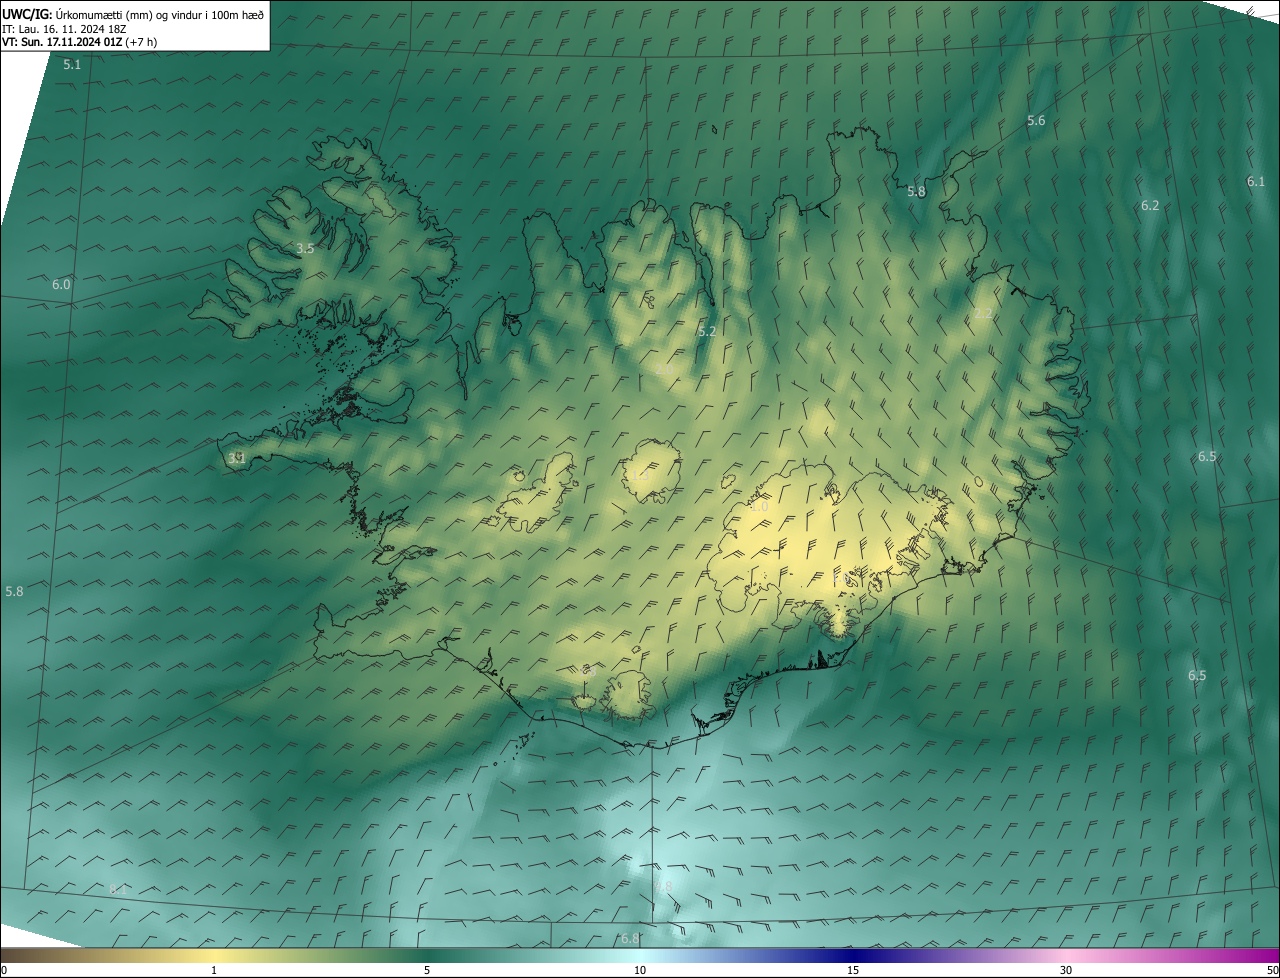Click the precipitation color scale bar
Viewport: 1280px width, 978px height.
[640, 955]
